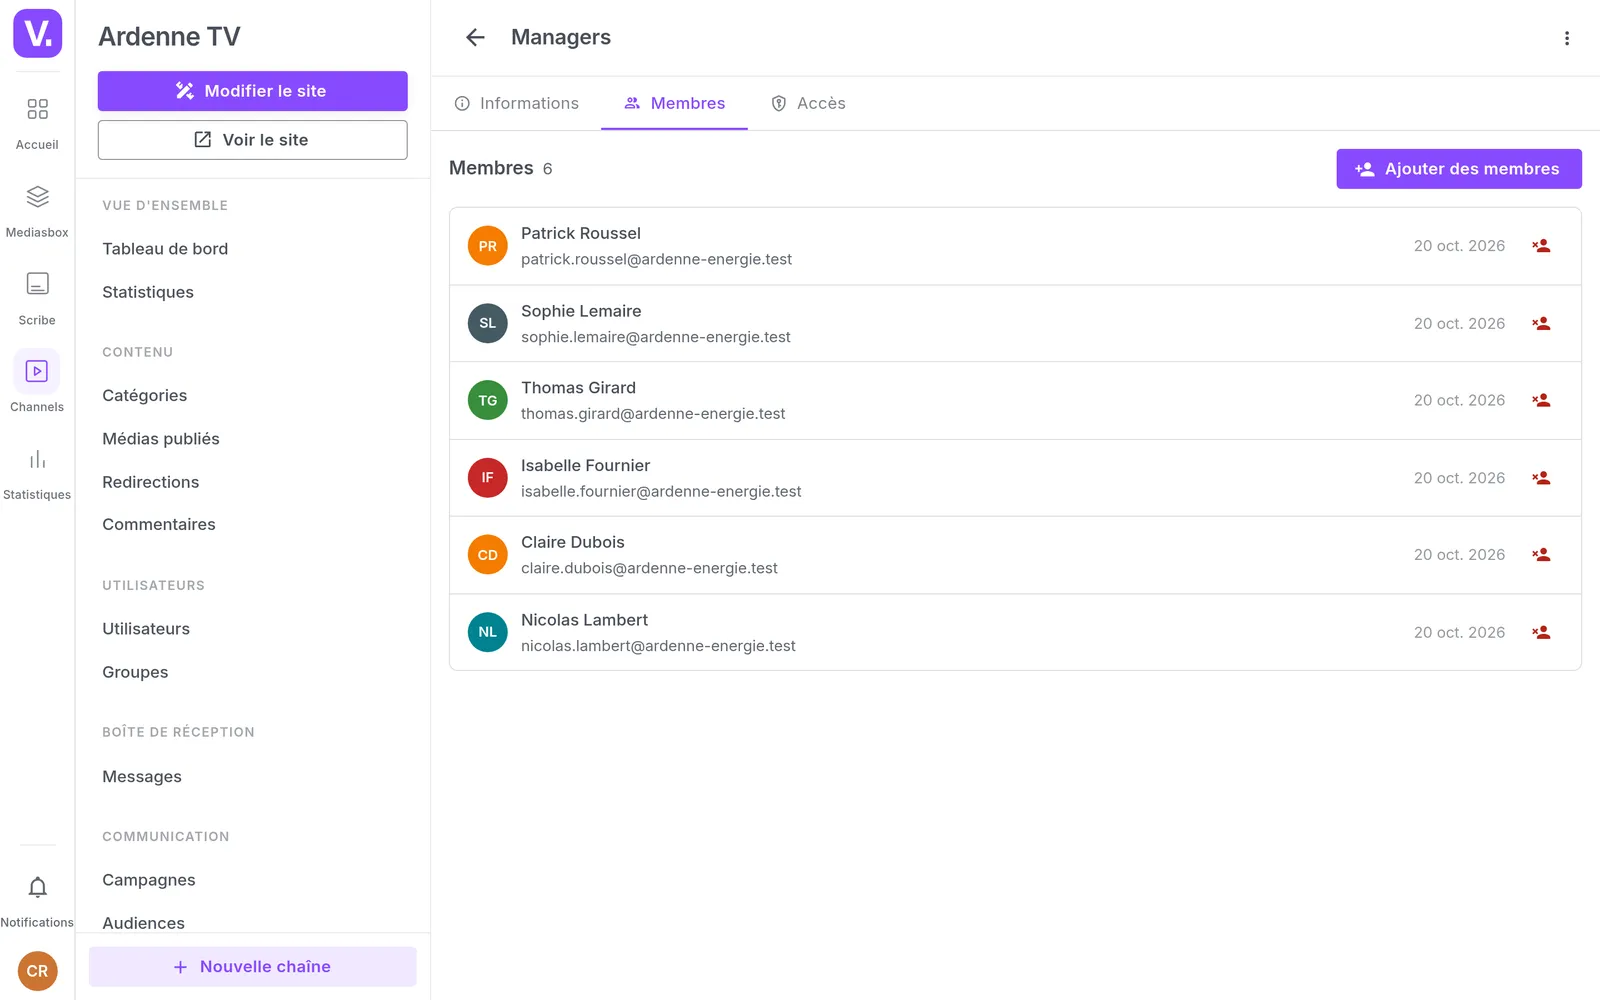Open Statistiques under Vue d'ensemble
Viewport: 1600px width, 1000px height.
click(x=148, y=292)
